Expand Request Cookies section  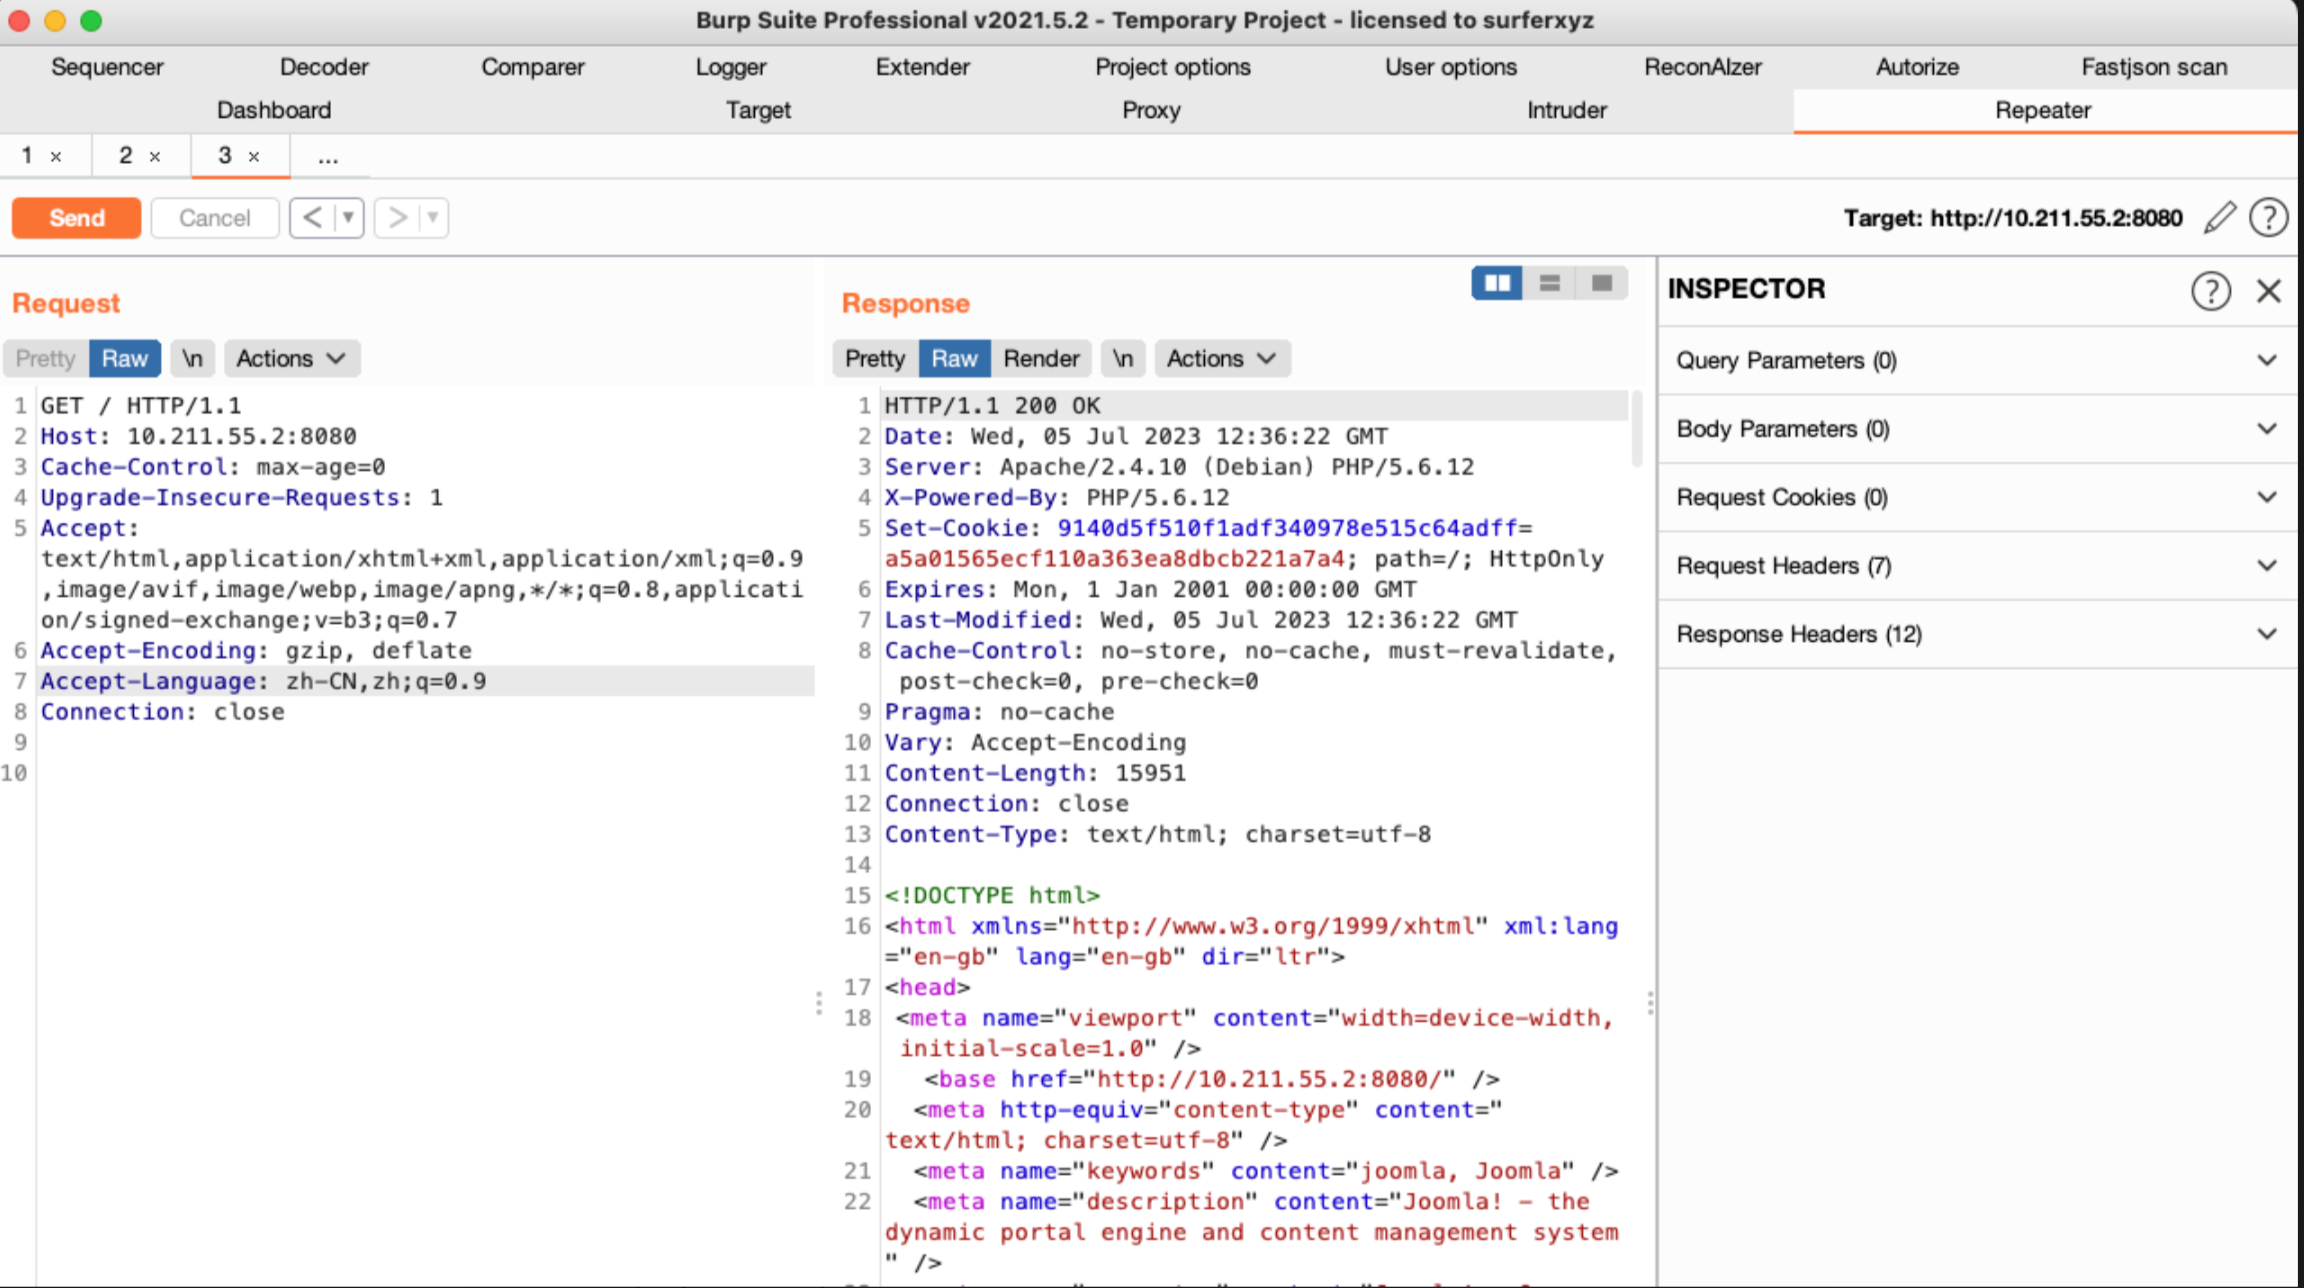[x=1976, y=498]
